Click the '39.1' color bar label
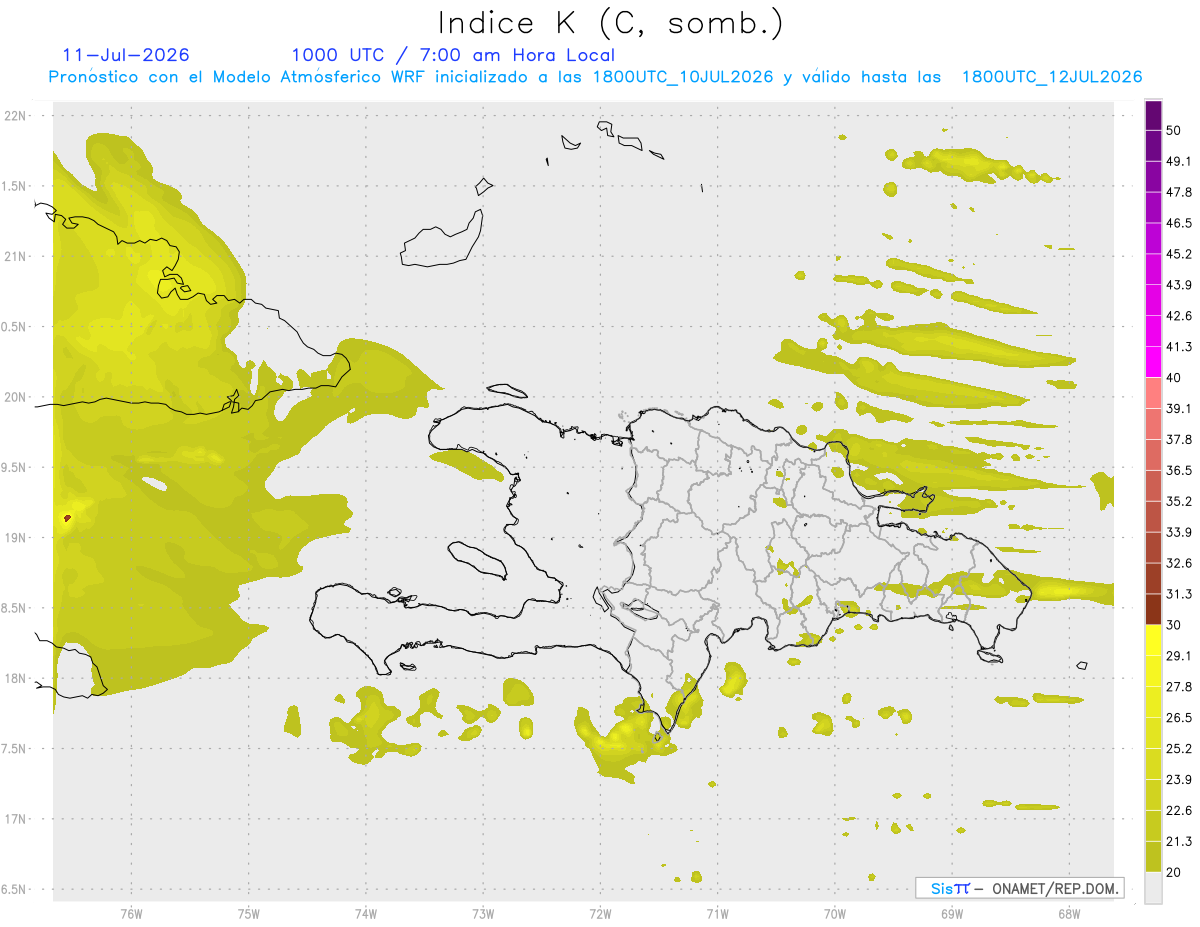 pos(1179,409)
